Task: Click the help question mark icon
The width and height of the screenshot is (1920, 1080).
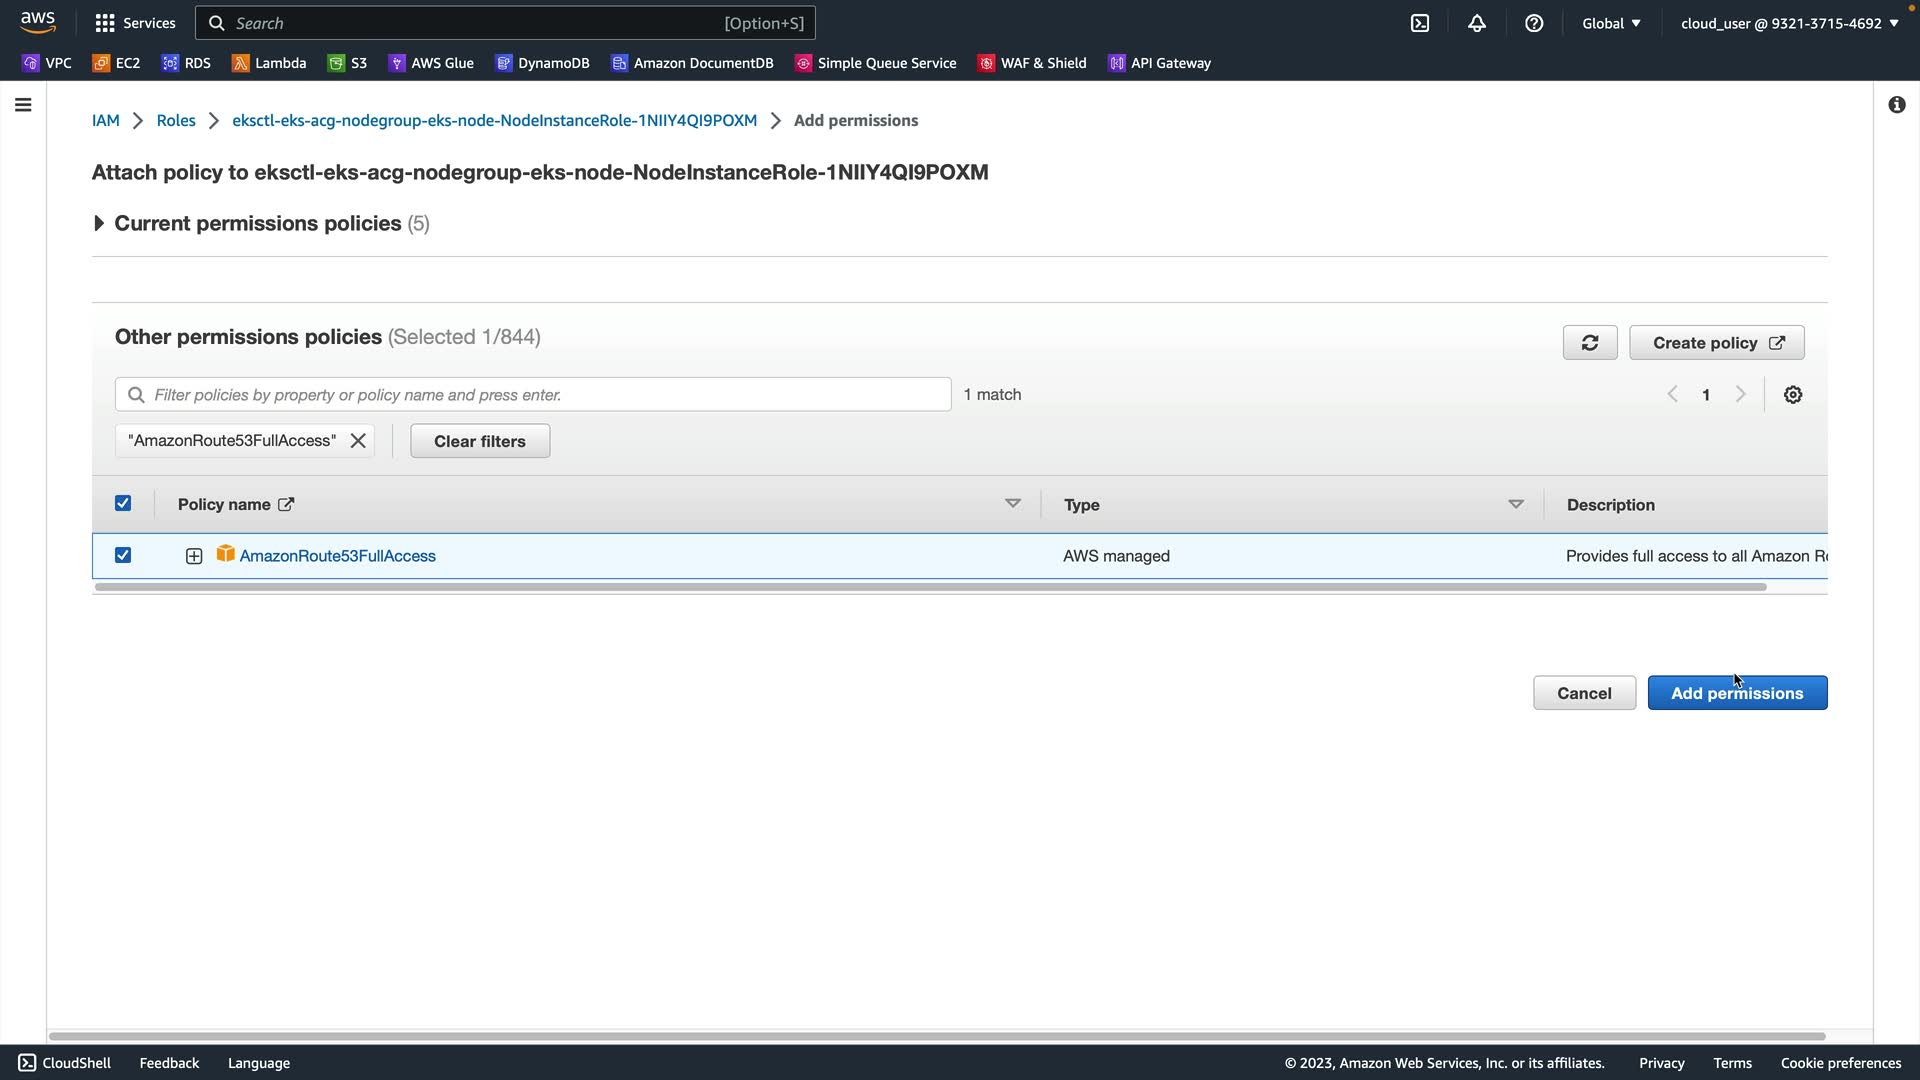Action: (1534, 23)
